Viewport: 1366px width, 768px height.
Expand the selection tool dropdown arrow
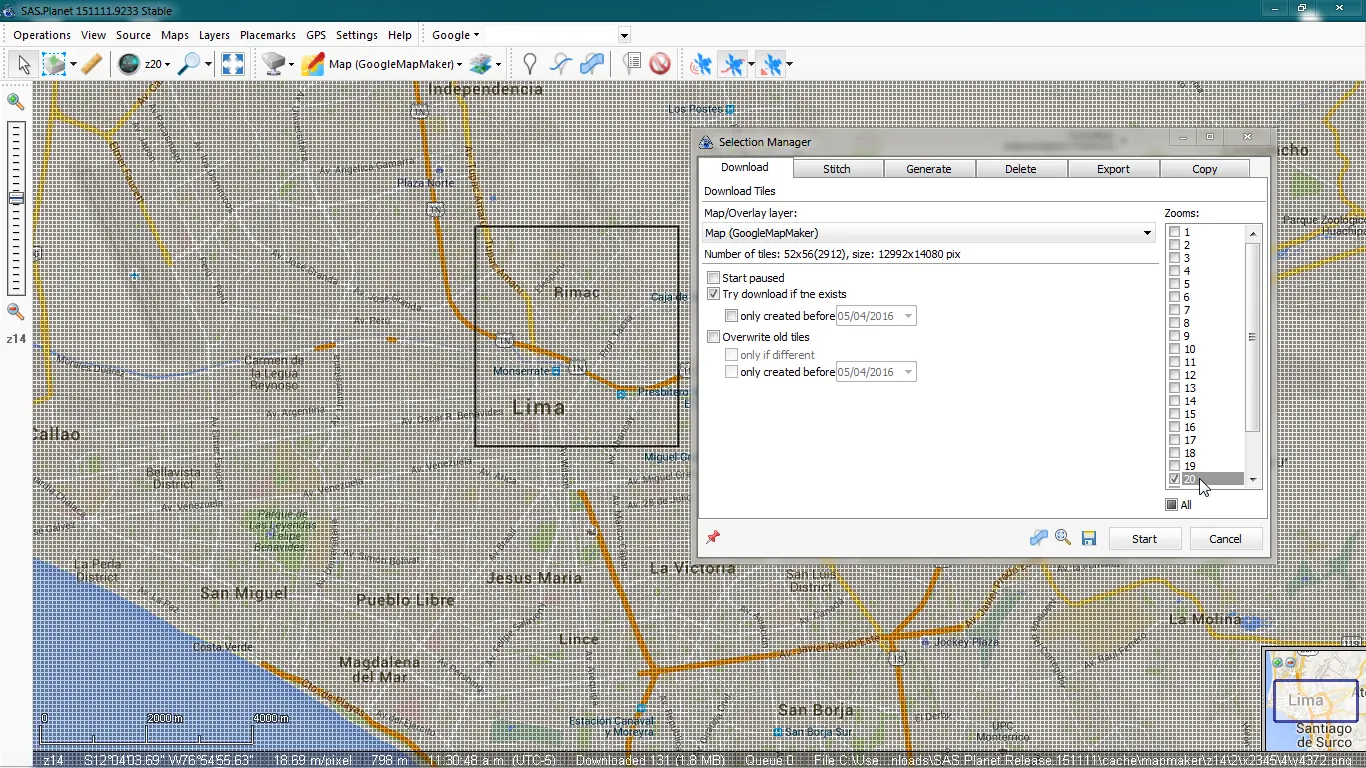click(73, 64)
